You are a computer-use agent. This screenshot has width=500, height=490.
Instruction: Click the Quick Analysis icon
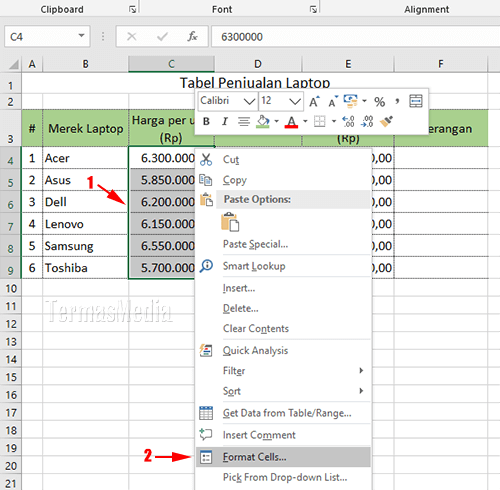(x=206, y=350)
